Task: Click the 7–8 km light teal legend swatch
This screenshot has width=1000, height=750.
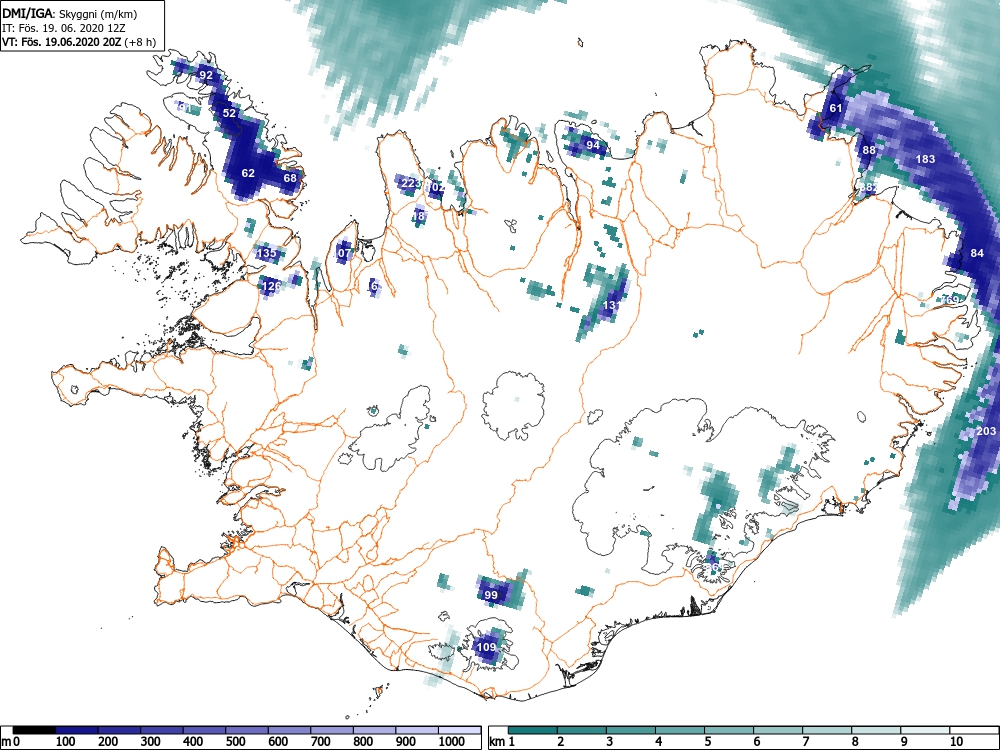Action: pyautogui.click(x=827, y=730)
